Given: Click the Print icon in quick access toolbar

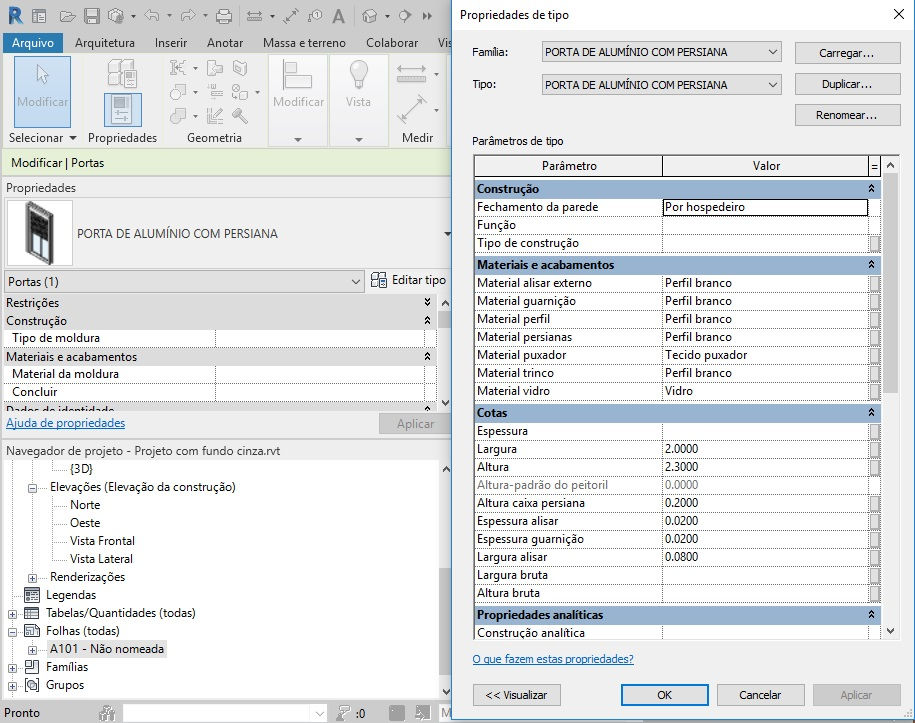Looking at the screenshot, I should 223,16.
